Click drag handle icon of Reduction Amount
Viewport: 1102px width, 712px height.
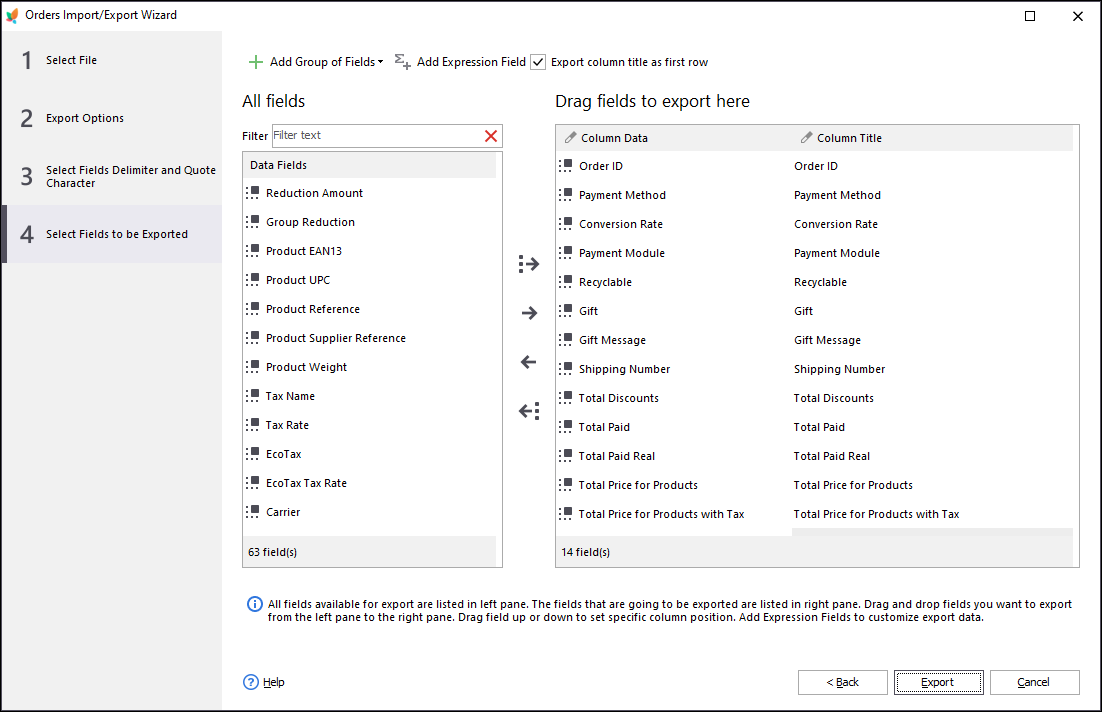(x=252, y=193)
